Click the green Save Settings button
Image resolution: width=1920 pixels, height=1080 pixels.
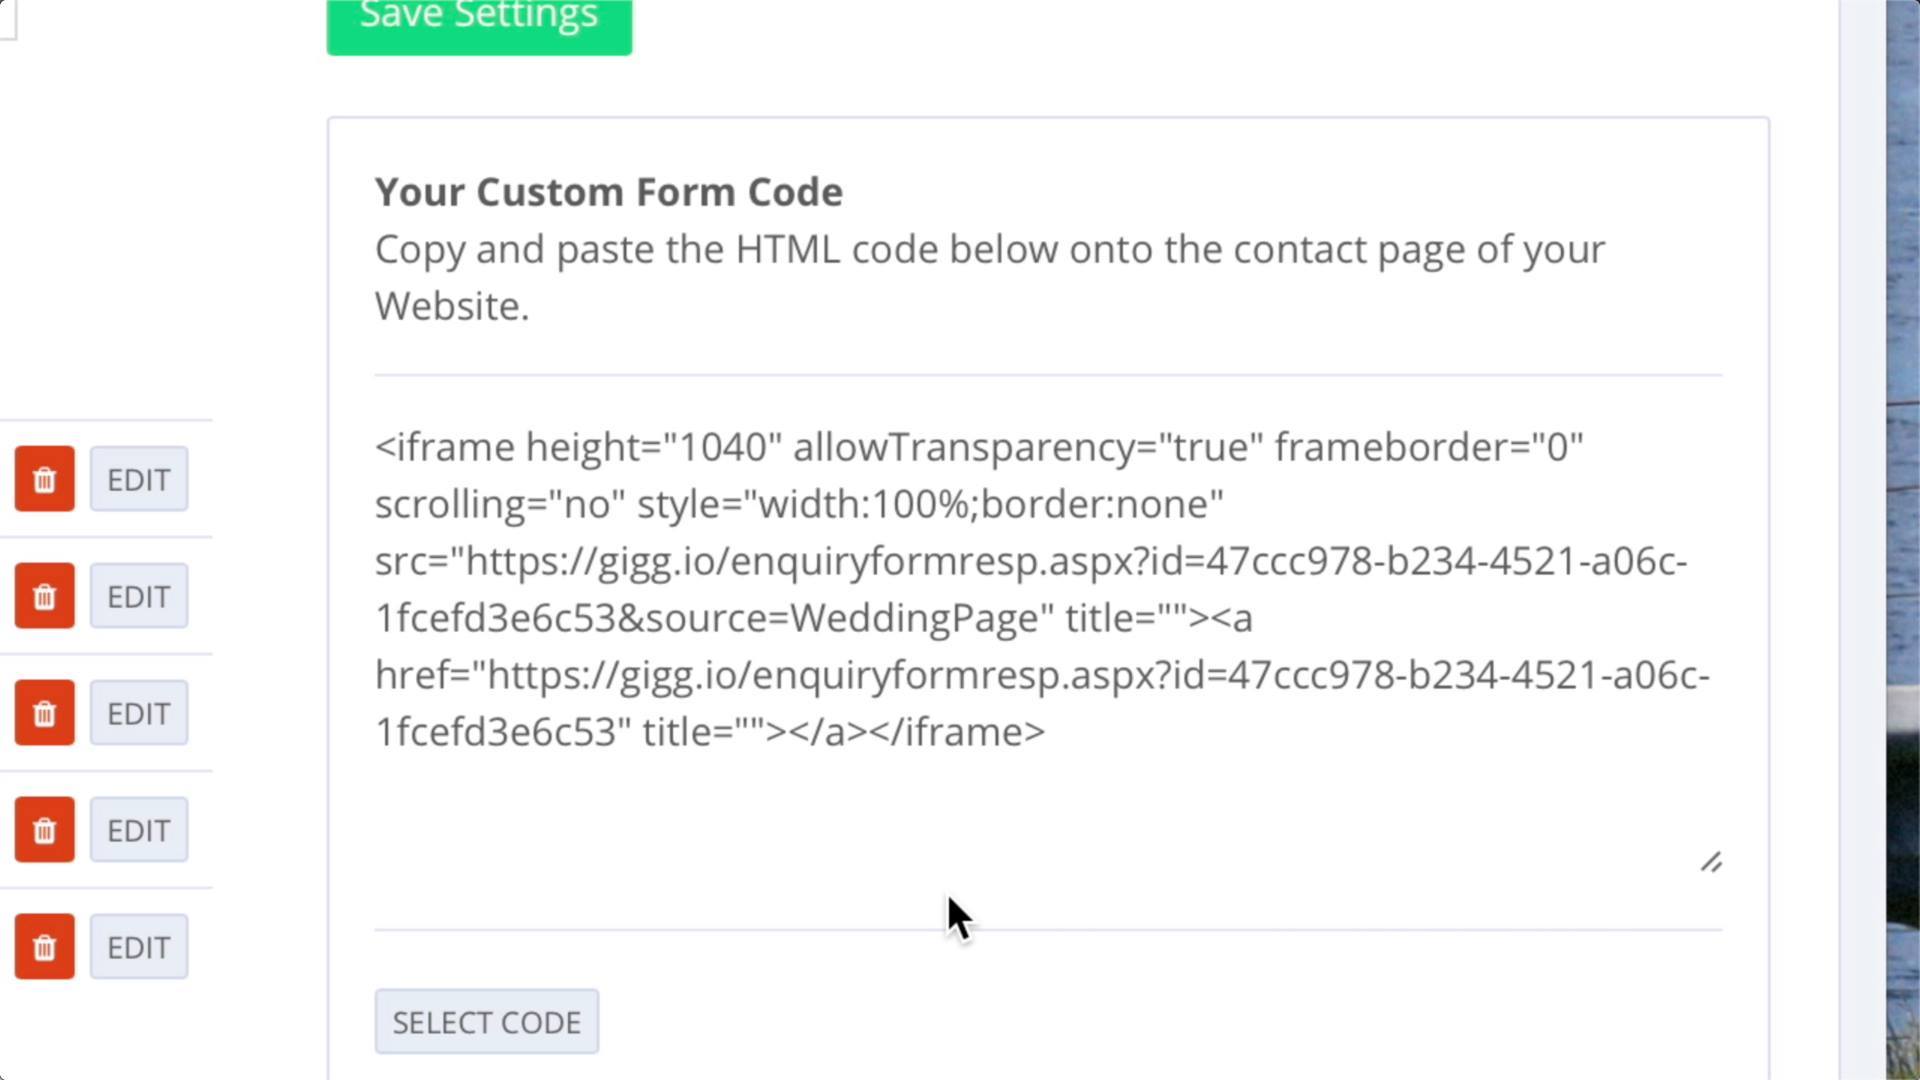click(x=479, y=20)
